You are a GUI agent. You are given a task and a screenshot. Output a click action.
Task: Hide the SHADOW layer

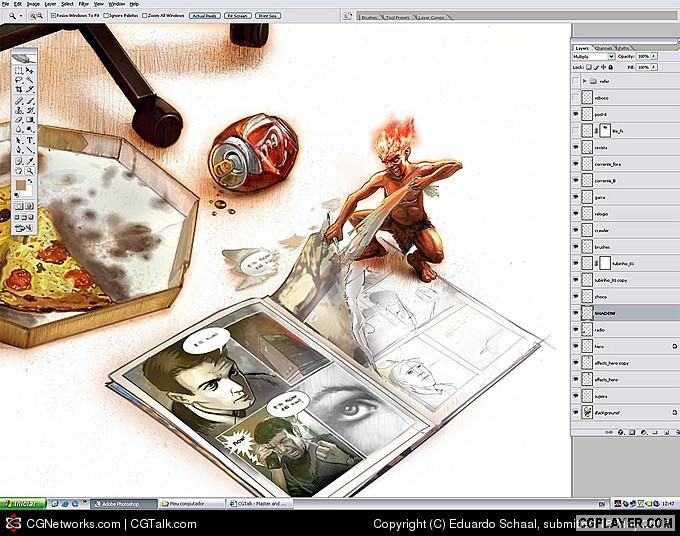click(575, 313)
